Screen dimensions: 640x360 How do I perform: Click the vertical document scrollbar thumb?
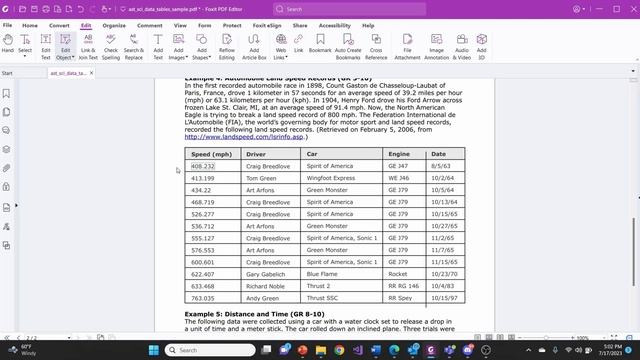tap(633, 252)
